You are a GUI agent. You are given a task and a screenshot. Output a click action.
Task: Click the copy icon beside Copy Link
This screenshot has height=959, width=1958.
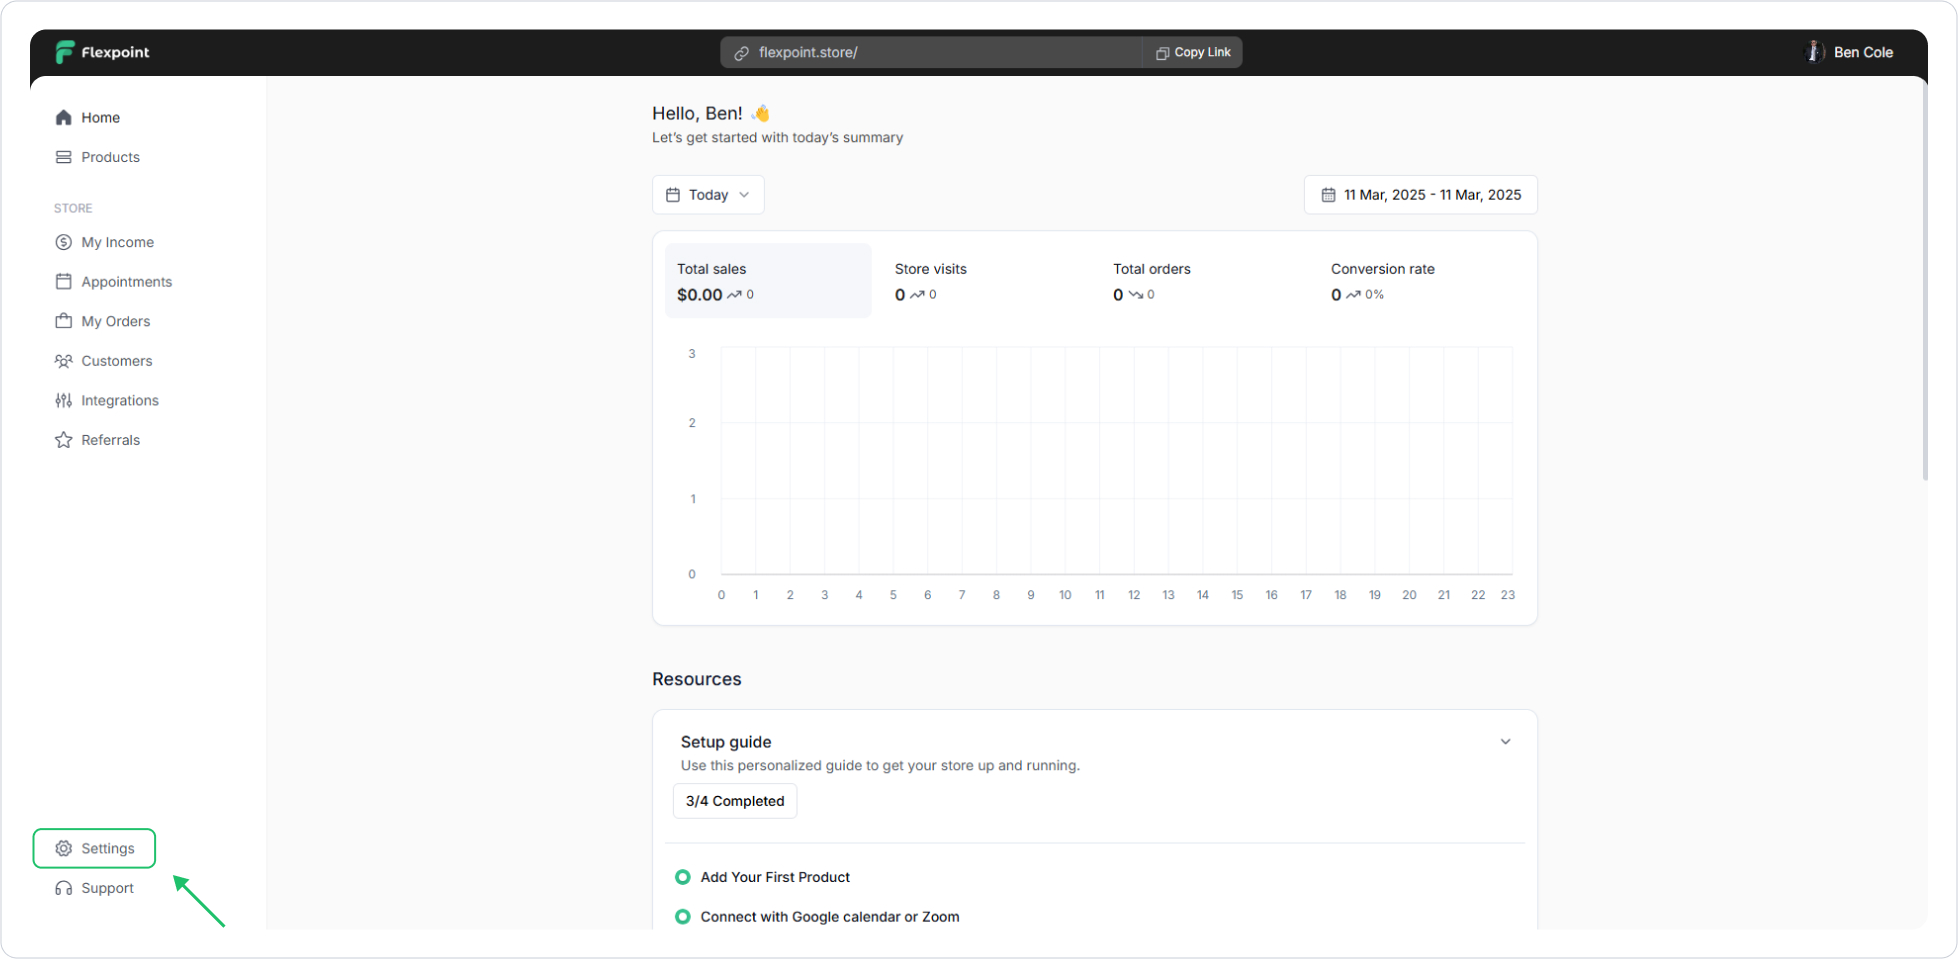point(1162,53)
